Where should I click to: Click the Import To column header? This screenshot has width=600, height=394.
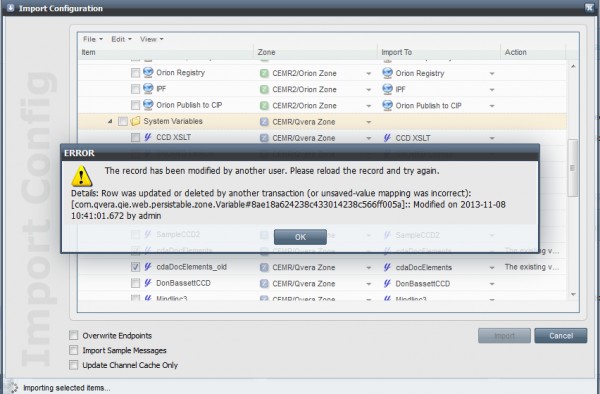(x=439, y=52)
